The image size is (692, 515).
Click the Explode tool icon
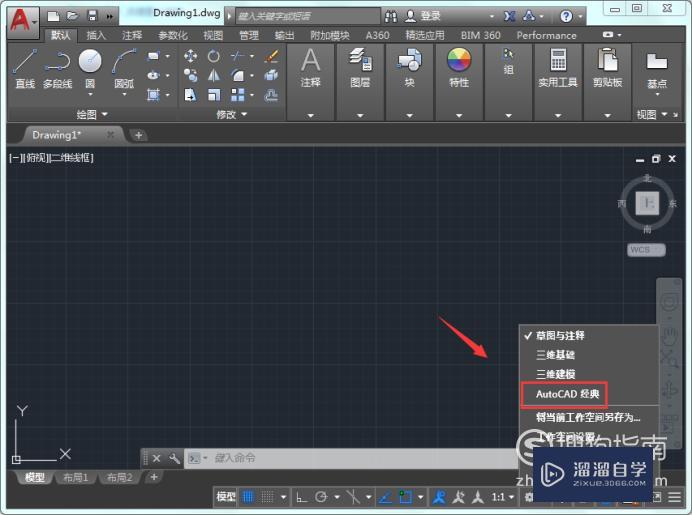point(271,75)
